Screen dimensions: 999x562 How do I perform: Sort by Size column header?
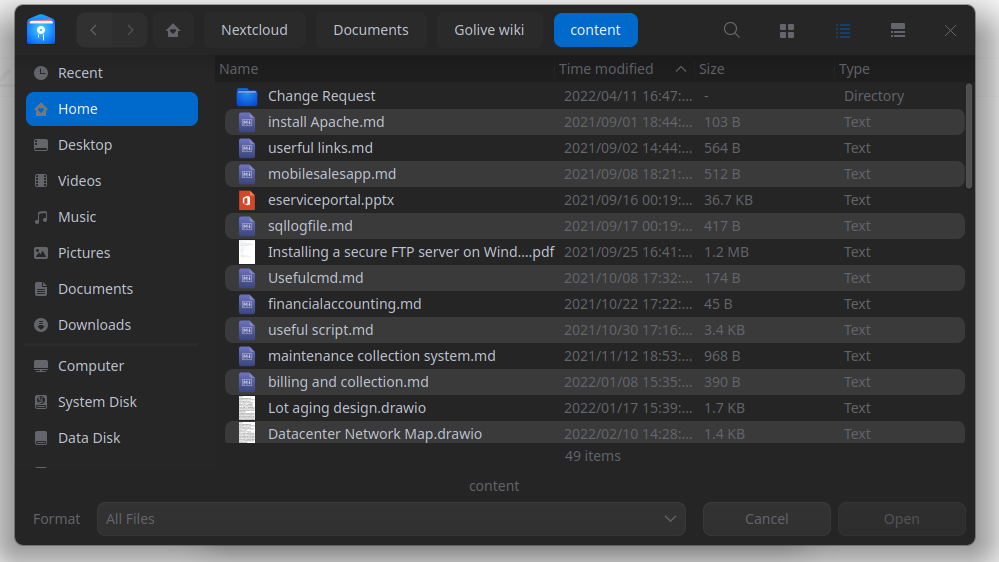coord(712,69)
